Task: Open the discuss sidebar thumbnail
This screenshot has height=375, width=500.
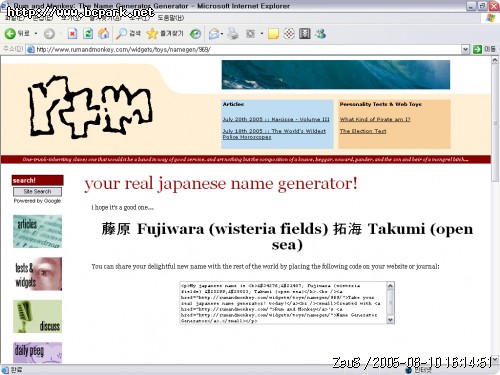Action: coord(37,316)
